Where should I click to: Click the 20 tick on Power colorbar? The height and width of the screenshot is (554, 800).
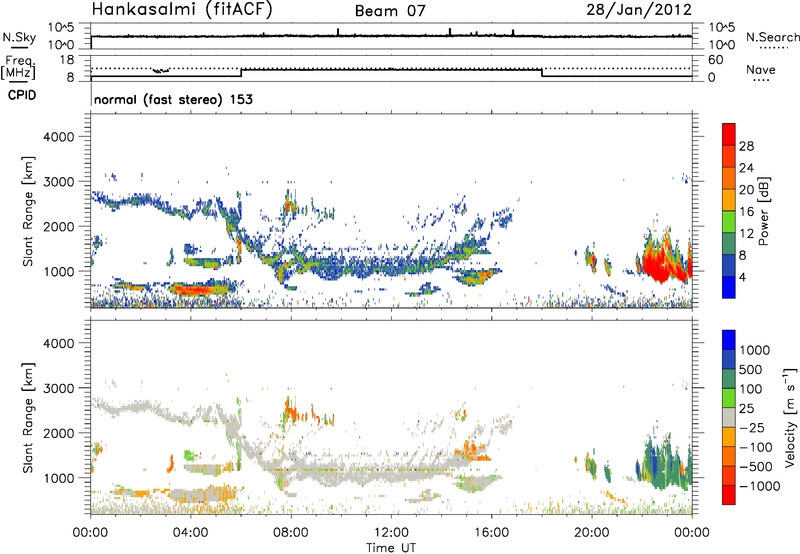coord(746,190)
